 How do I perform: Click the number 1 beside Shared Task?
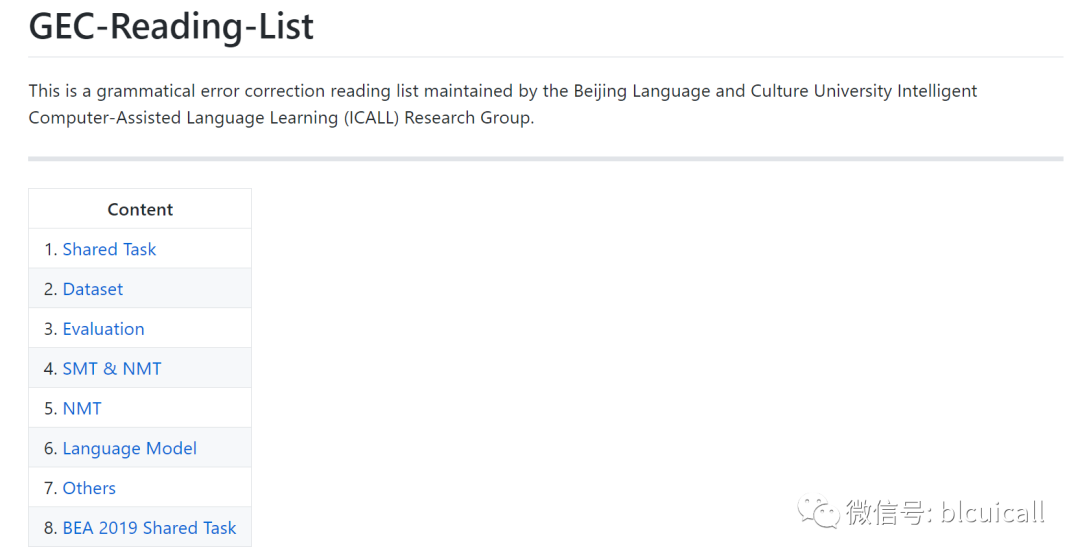click(50, 249)
